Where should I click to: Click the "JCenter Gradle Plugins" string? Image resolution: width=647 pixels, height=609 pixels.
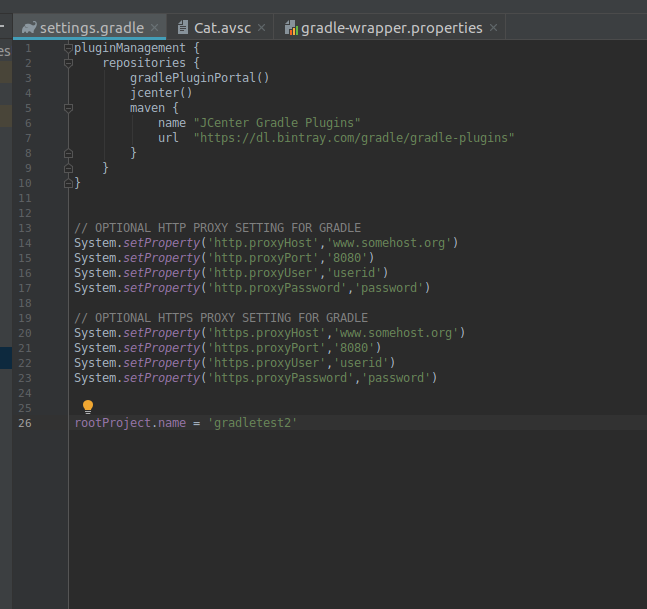click(277, 123)
